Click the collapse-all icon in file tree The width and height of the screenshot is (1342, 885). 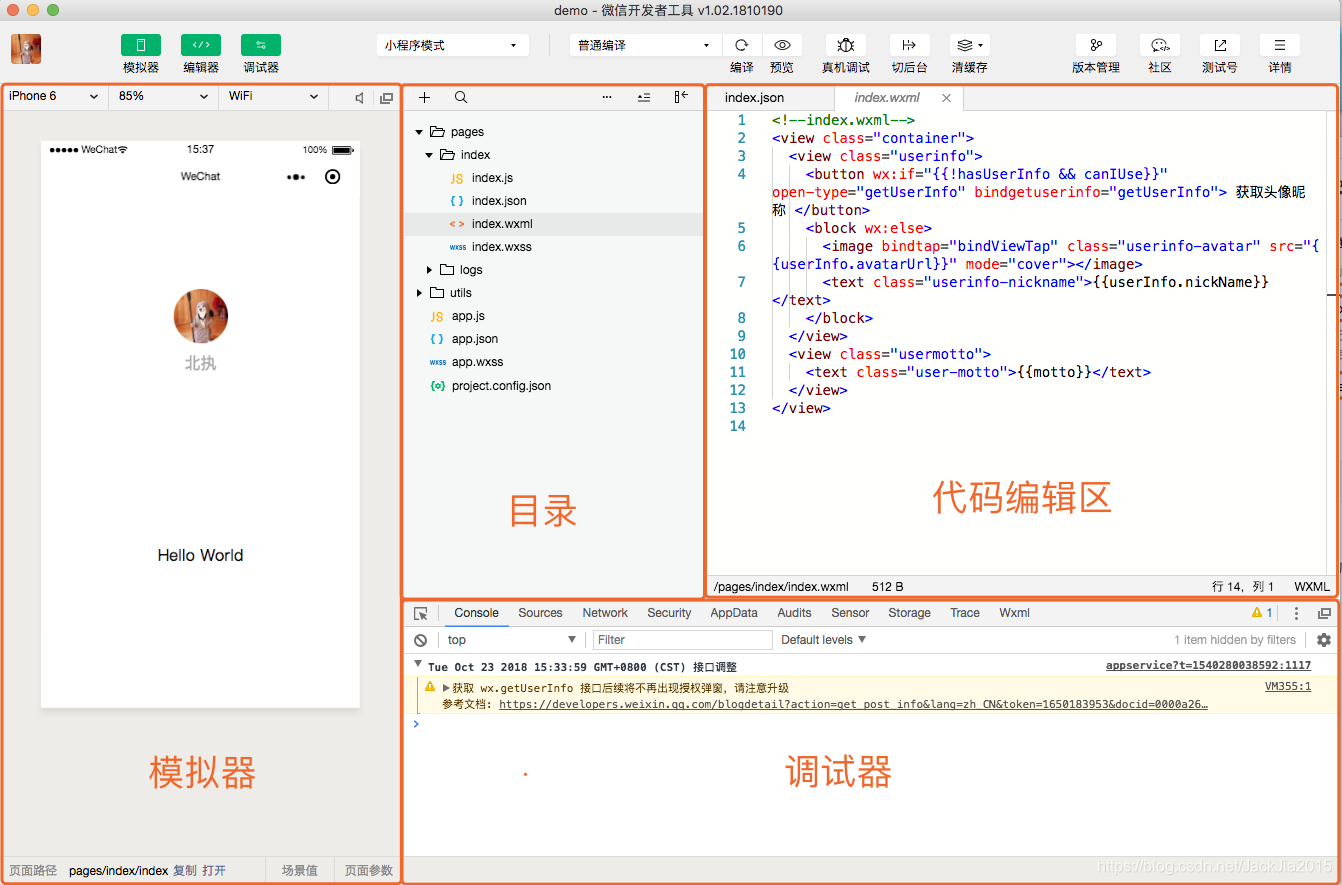click(x=644, y=97)
